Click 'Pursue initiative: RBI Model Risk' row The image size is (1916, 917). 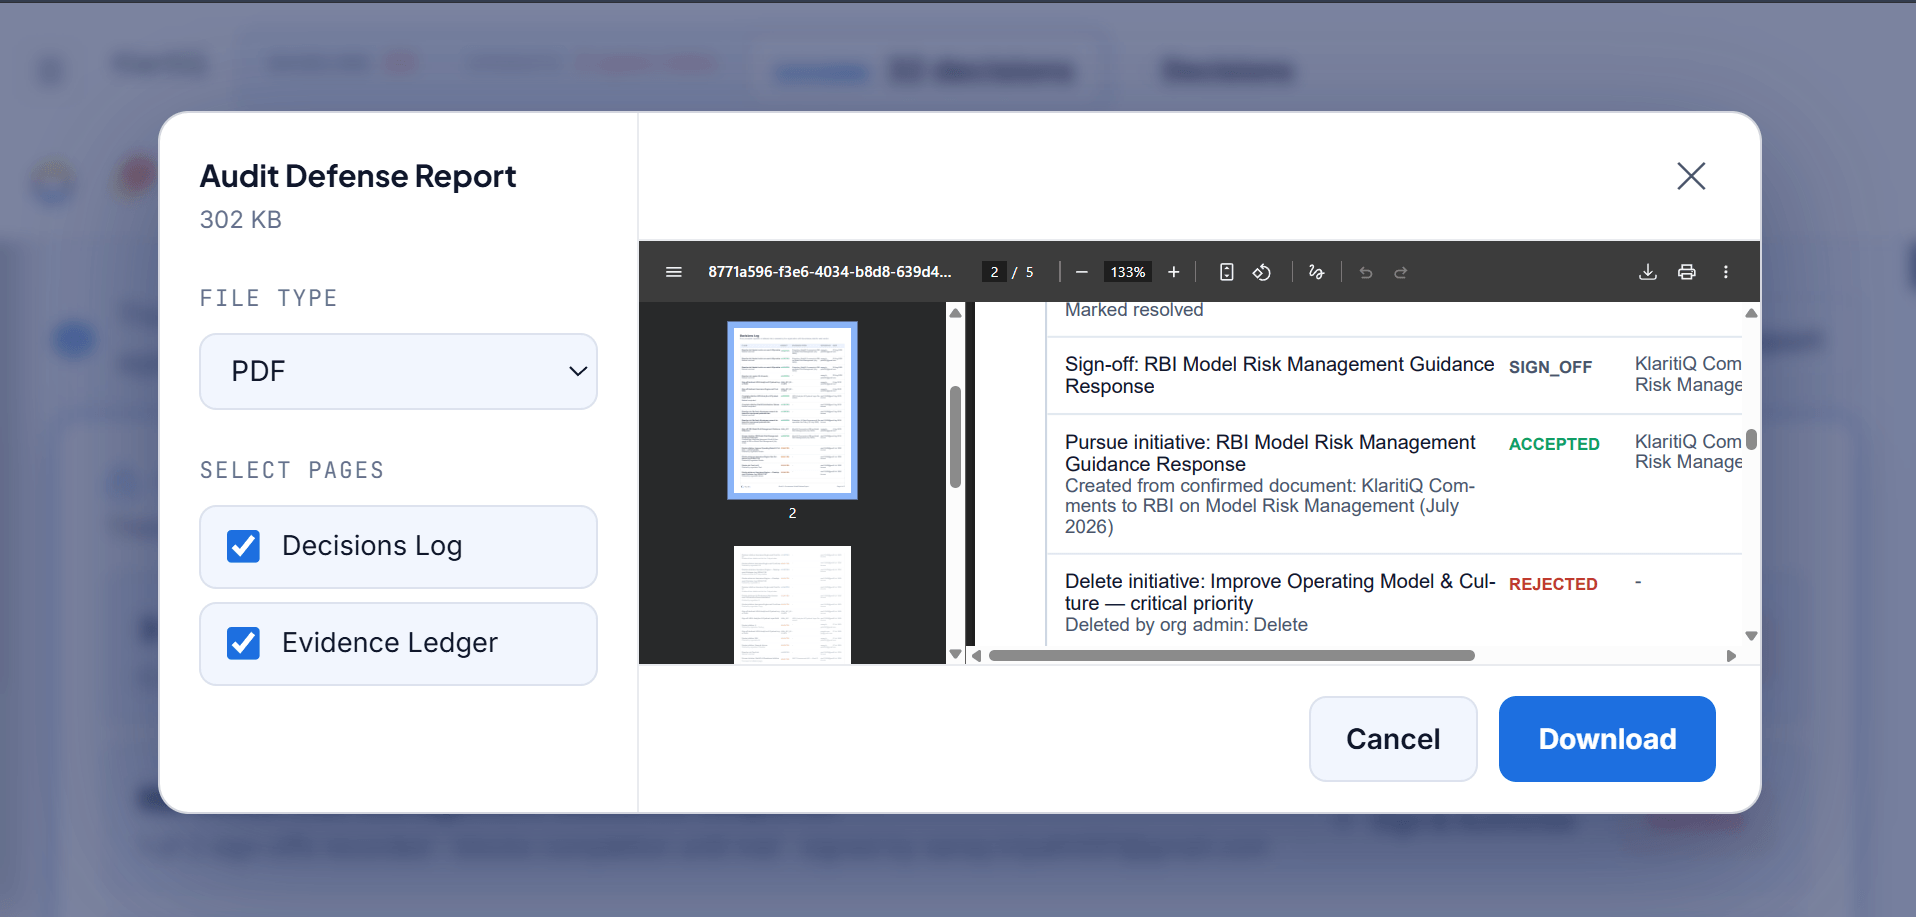point(1394,484)
